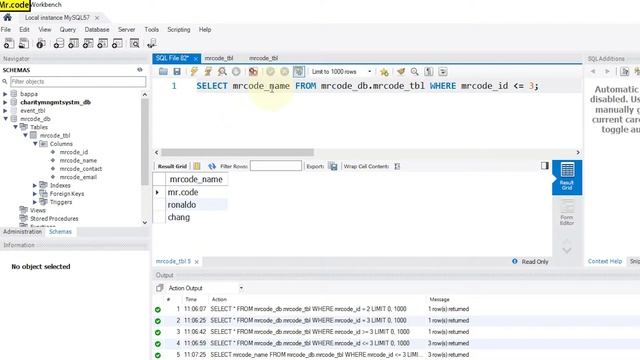Click the reconnect to DBMS icon

pyautogui.click(x=152, y=43)
